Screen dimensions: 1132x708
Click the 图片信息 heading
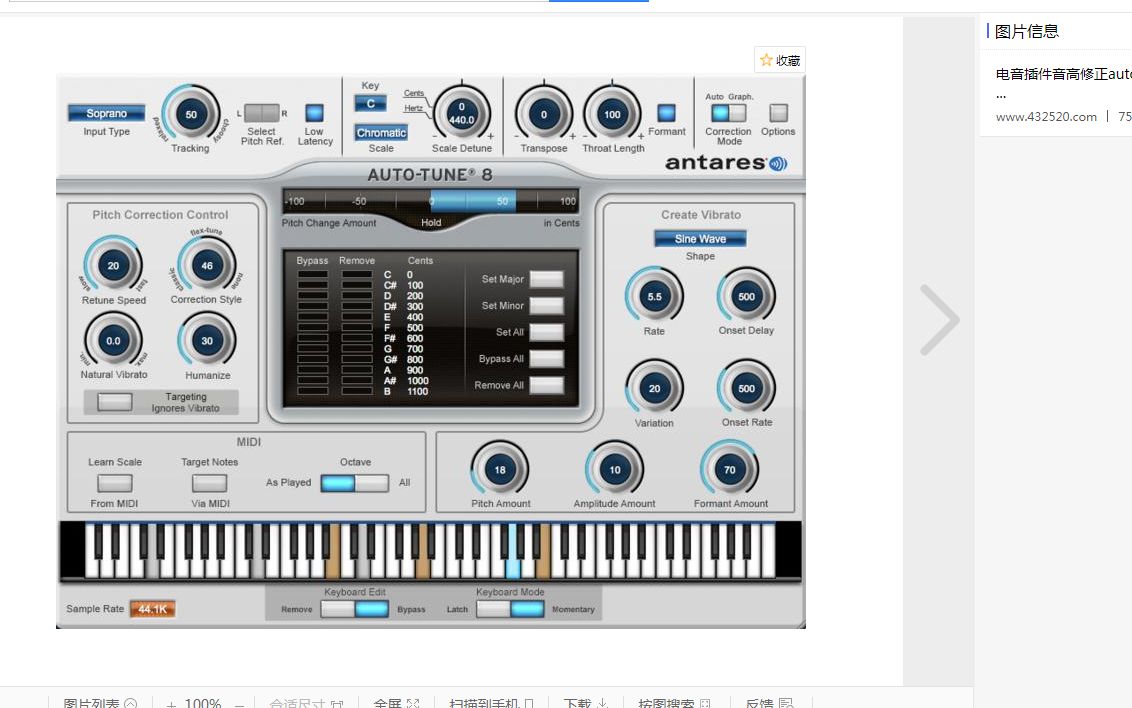point(1027,32)
